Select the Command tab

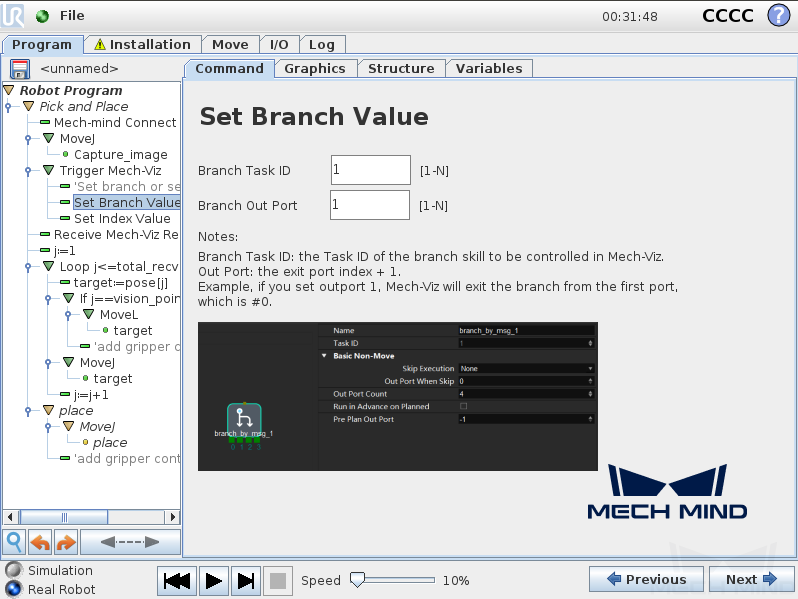pos(229,69)
